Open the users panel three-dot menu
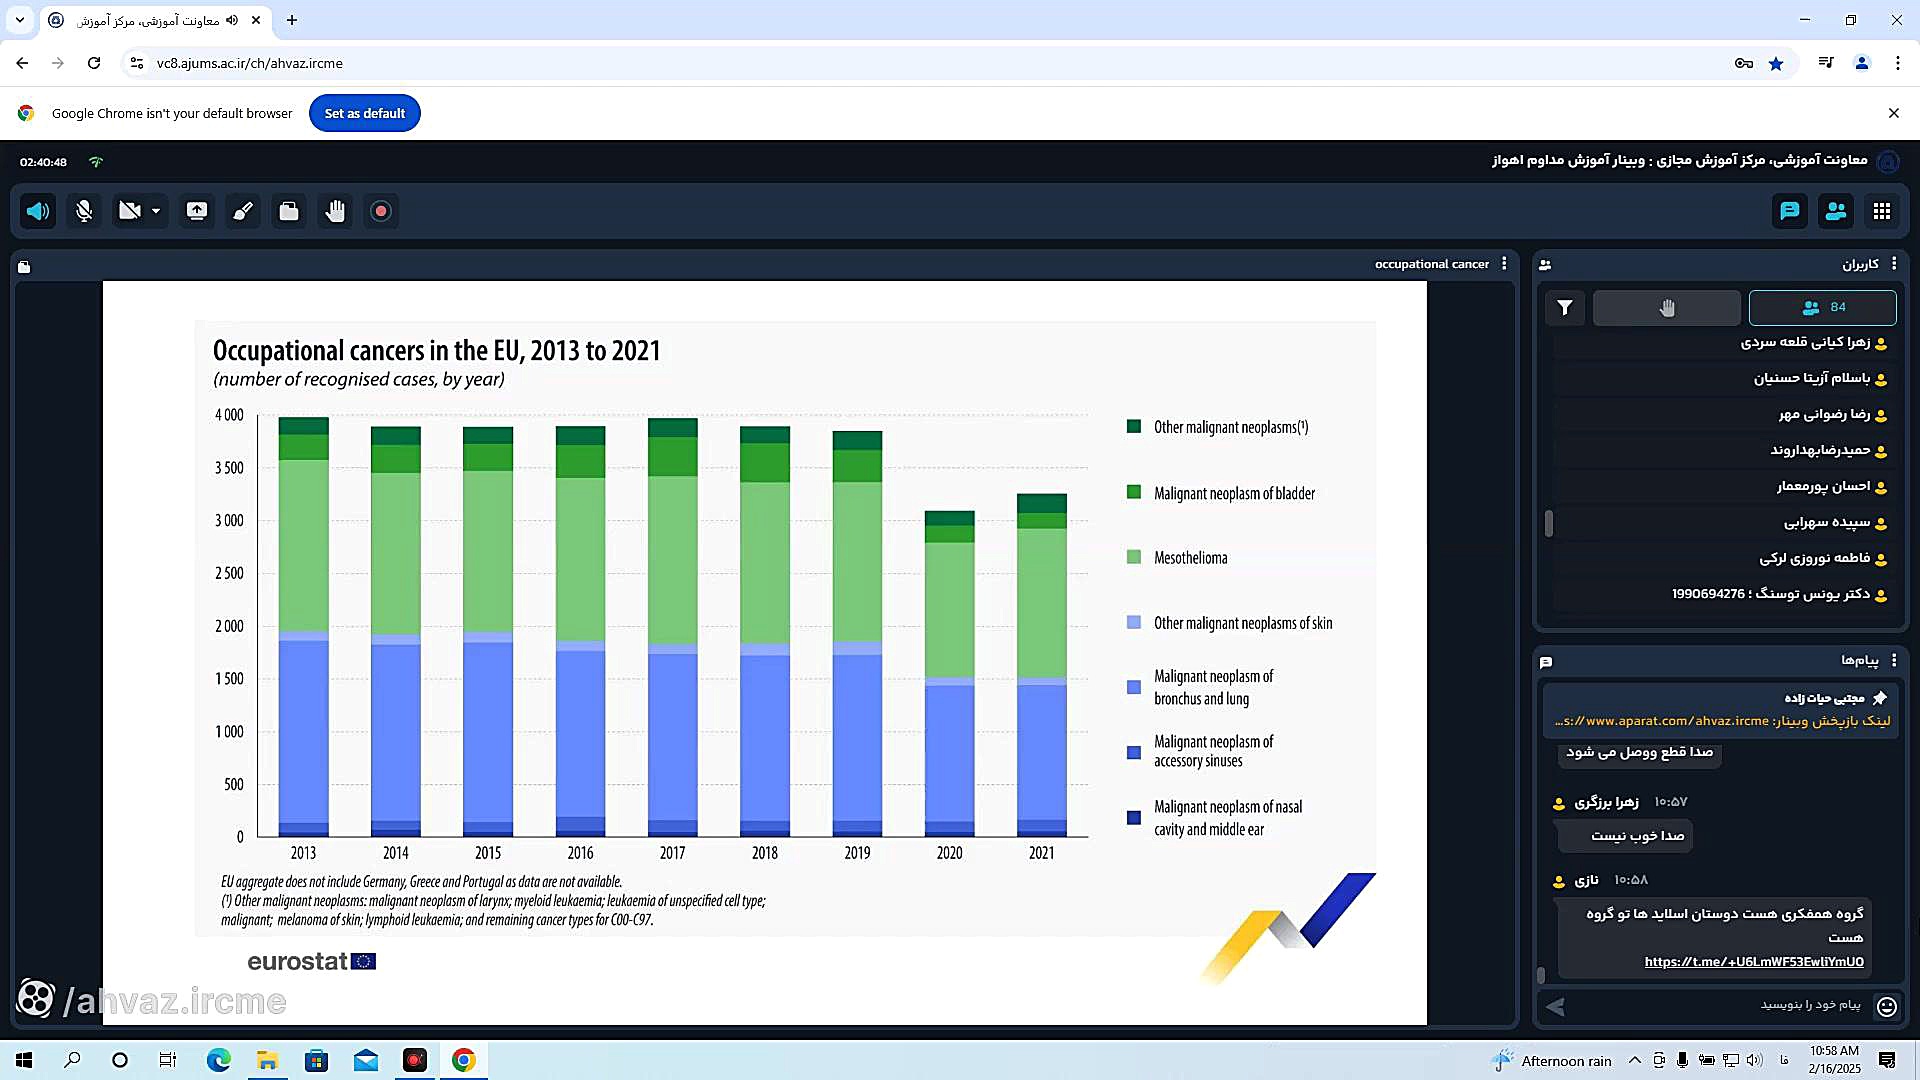The width and height of the screenshot is (1920, 1080). [x=1894, y=264]
